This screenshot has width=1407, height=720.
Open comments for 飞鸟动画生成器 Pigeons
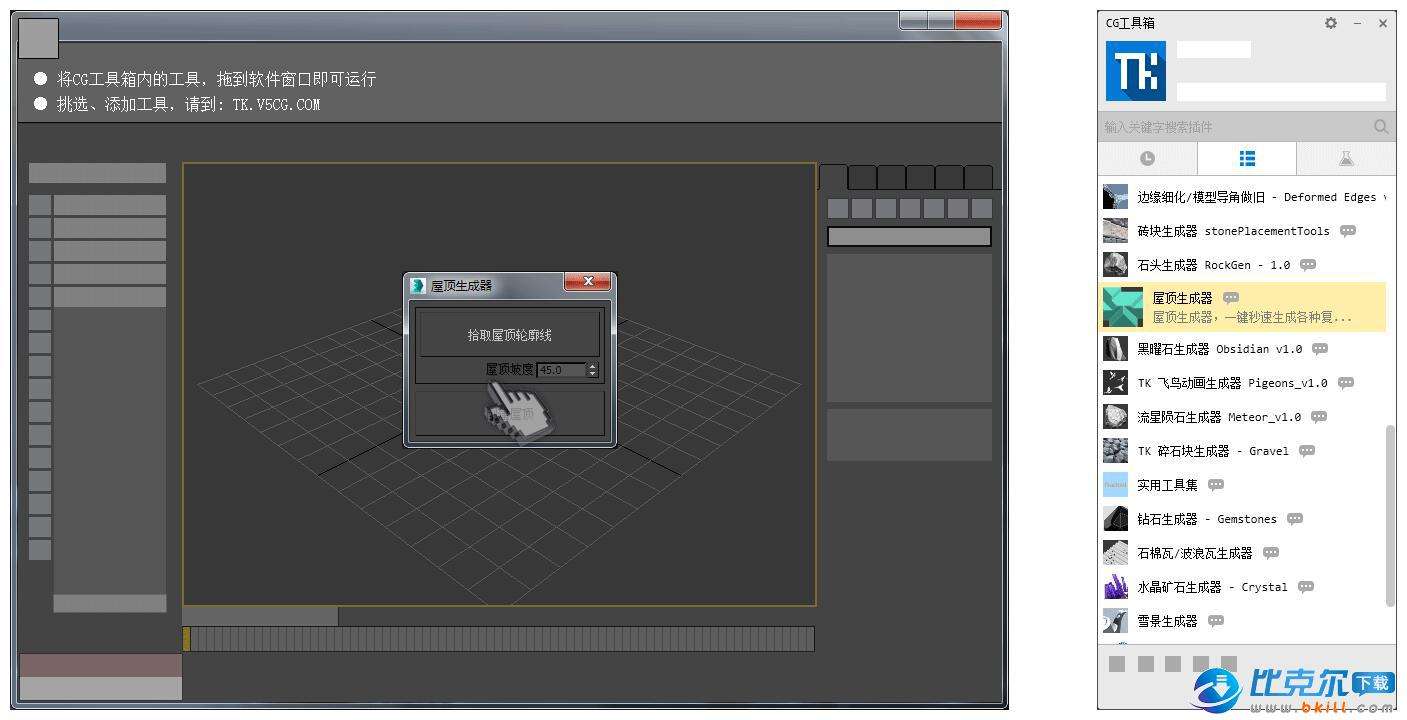[x=1346, y=383]
